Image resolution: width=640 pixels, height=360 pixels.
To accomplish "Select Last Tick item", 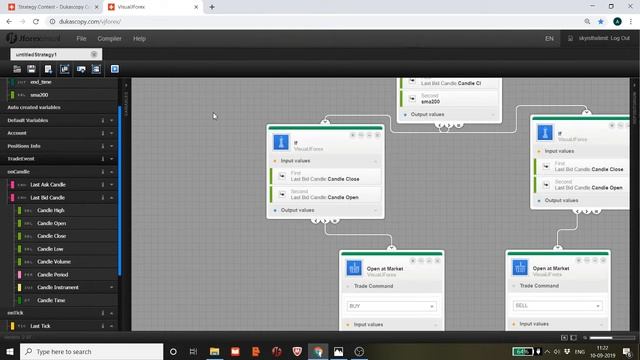I will tap(40, 326).
